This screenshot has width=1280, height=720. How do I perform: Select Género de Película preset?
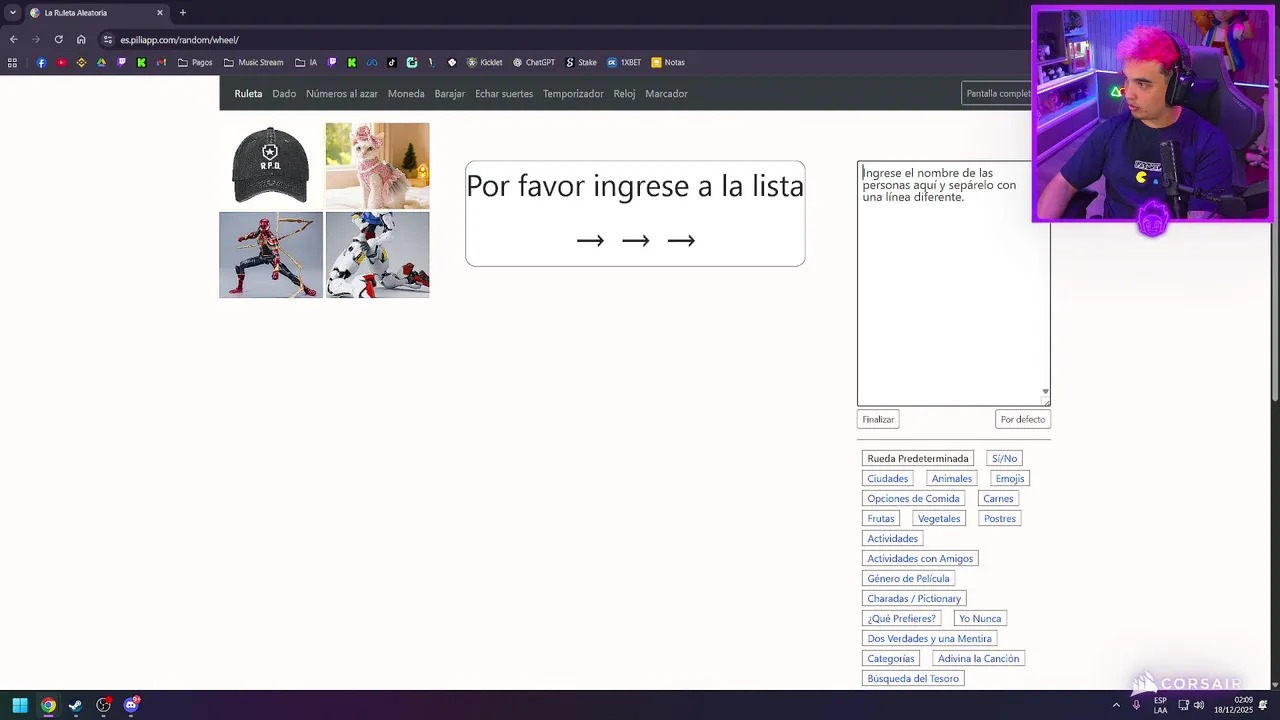(x=908, y=578)
